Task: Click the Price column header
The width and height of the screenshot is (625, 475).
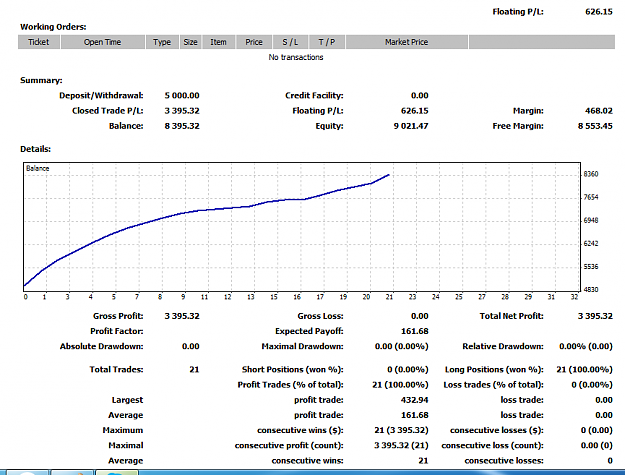Action: 254,42
